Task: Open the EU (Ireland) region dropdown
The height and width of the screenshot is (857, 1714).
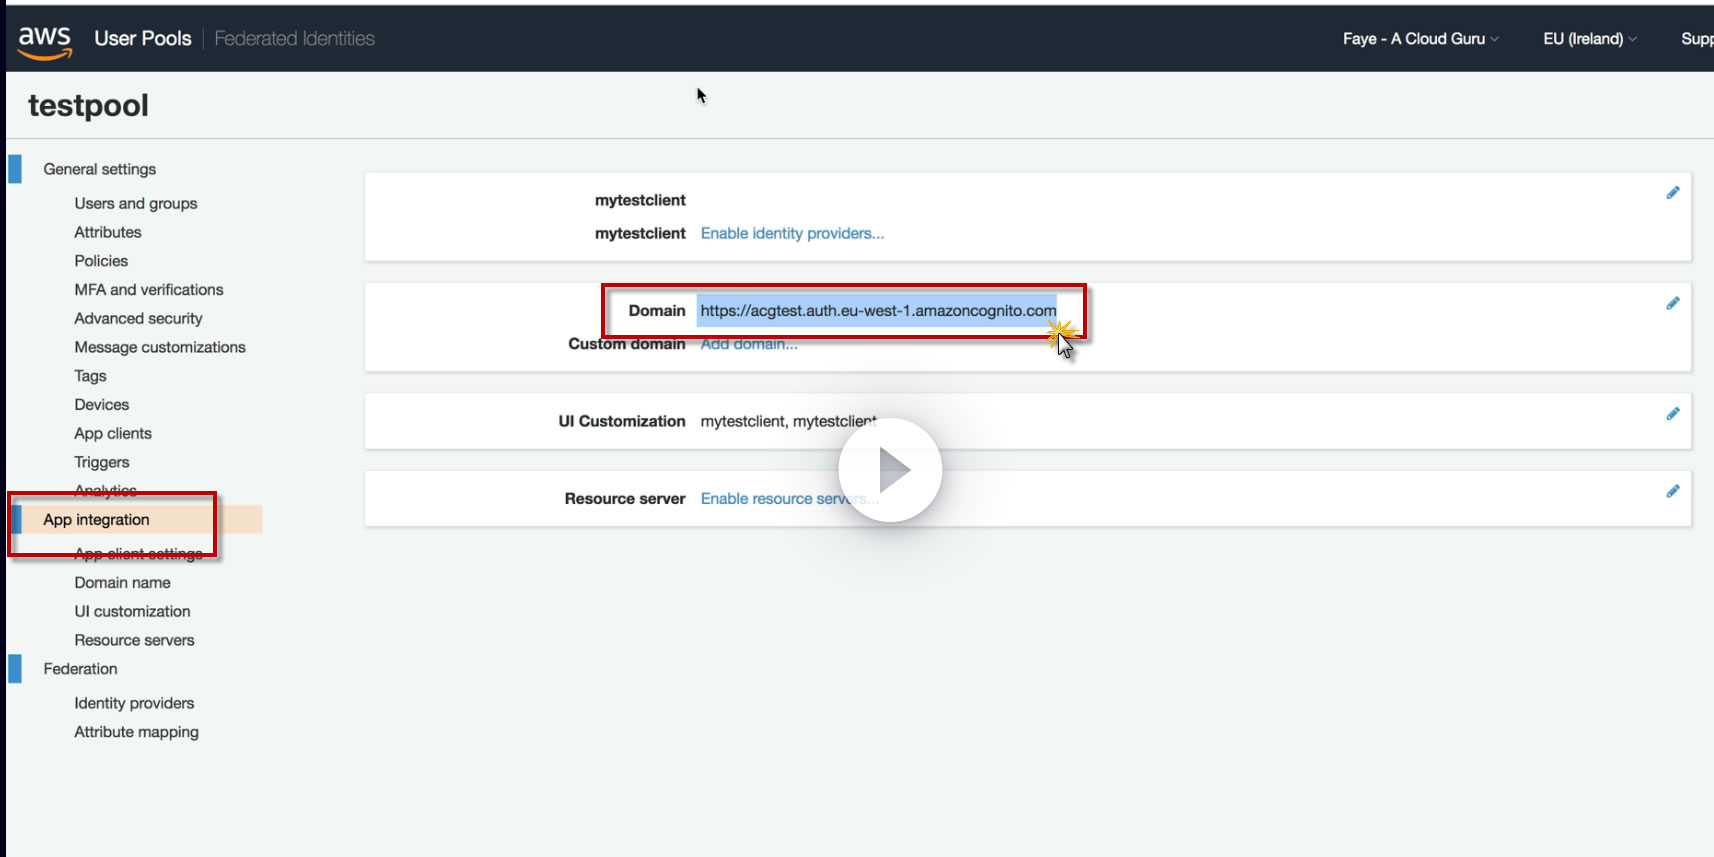Action: [x=1590, y=39]
